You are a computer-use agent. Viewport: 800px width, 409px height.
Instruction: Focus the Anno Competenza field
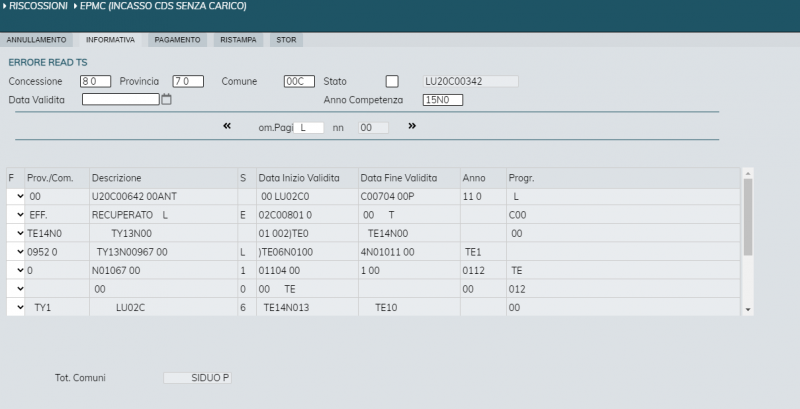point(442,100)
